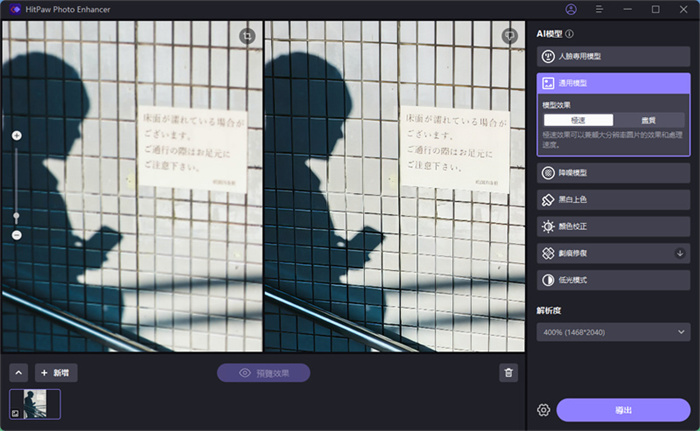Maximize the HitPaw Photo Enhancer window

(655, 9)
